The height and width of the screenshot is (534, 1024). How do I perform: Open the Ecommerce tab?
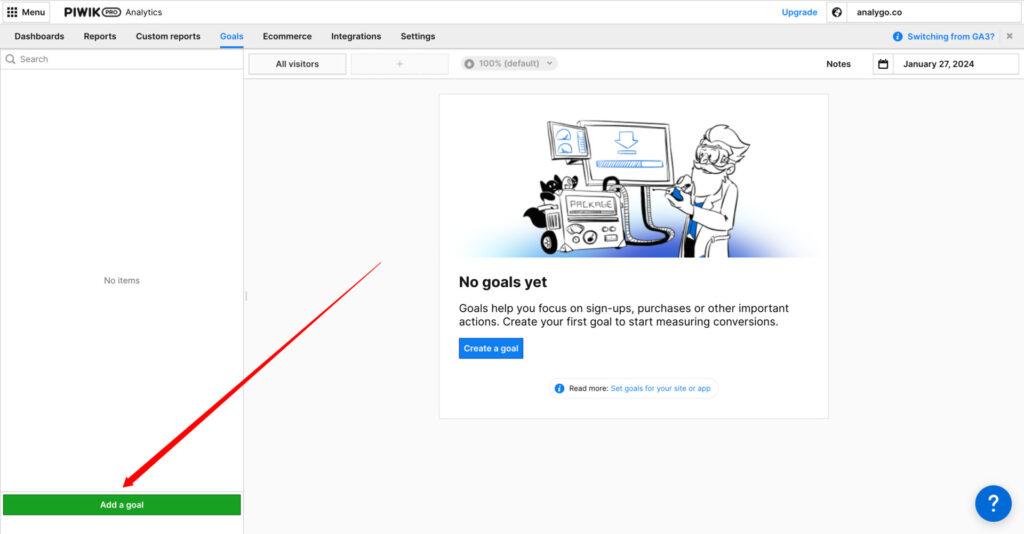click(x=287, y=36)
